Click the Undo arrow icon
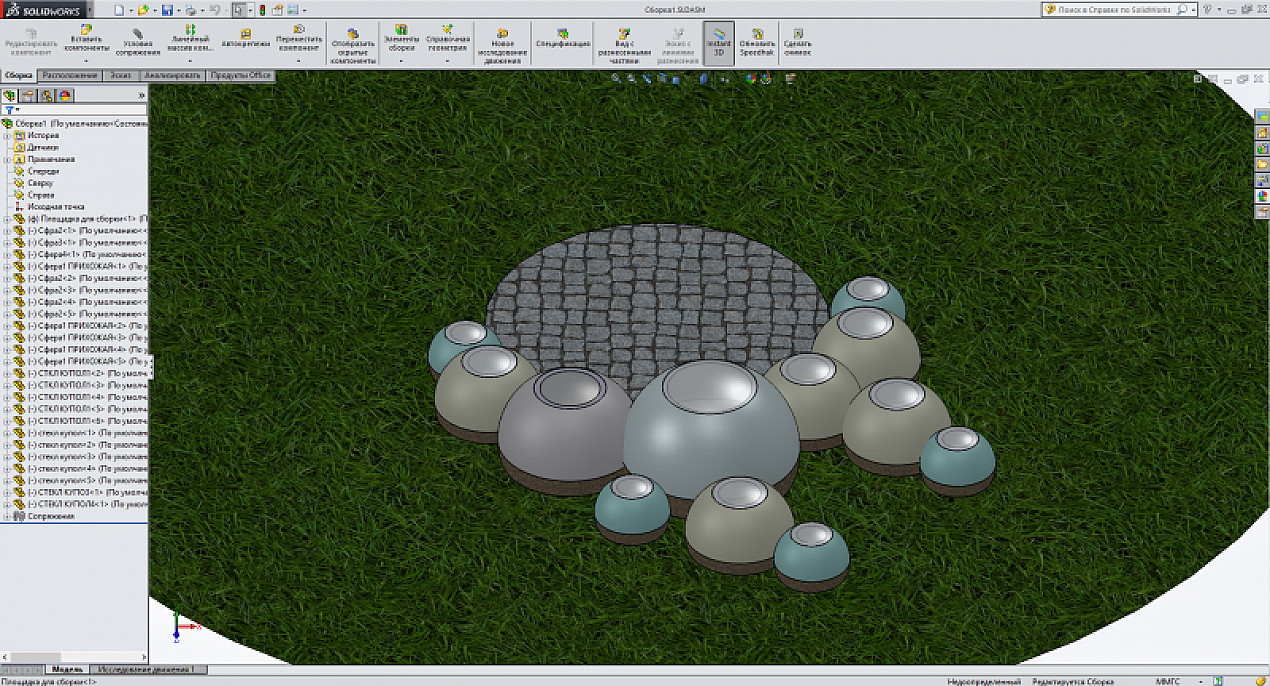1270x686 pixels. coord(215,9)
